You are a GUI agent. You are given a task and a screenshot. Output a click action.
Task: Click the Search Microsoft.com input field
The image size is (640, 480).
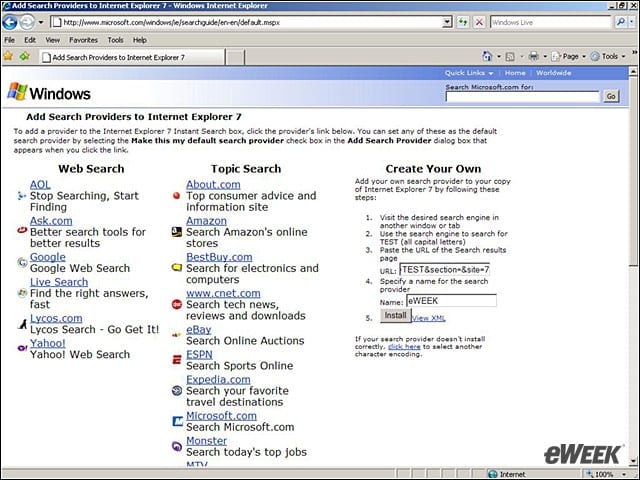tap(522, 96)
